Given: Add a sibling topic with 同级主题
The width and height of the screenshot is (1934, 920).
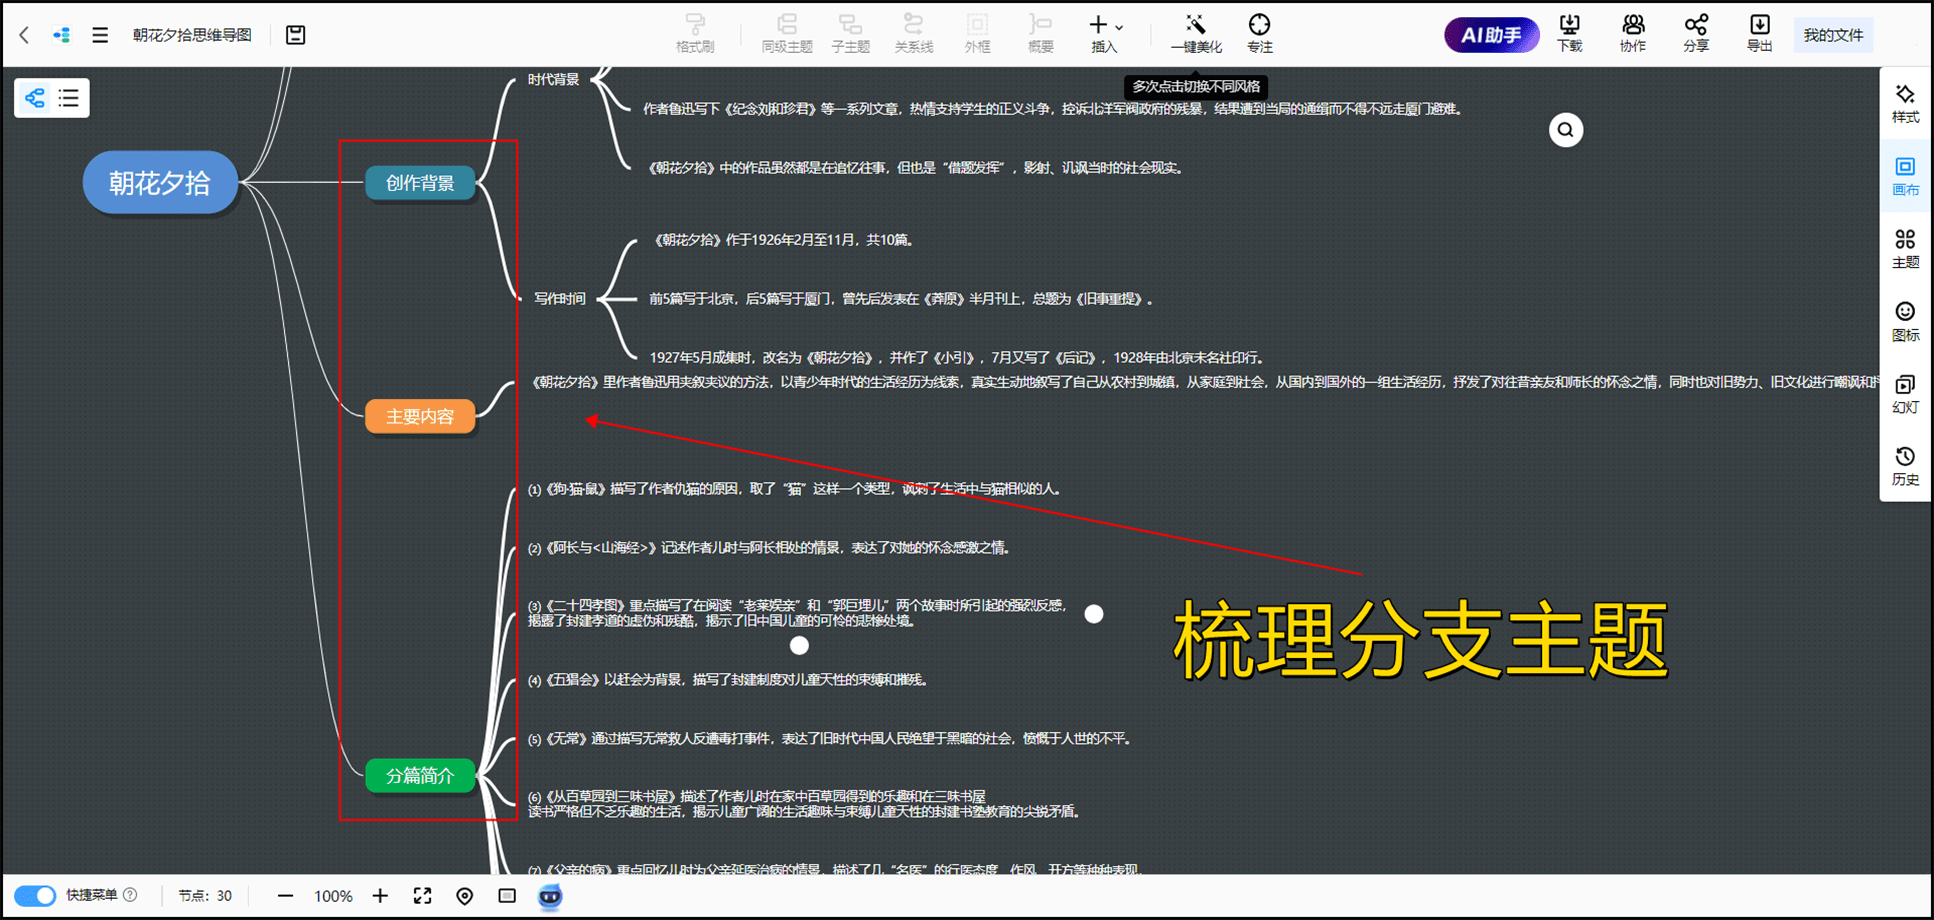Looking at the screenshot, I should tap(787, 34).
